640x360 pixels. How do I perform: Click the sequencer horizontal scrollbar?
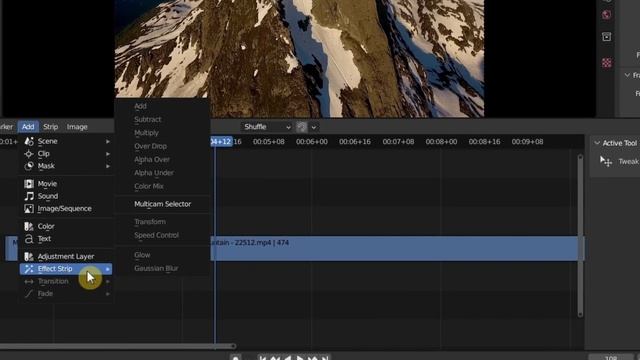click(x=118, y=347)
